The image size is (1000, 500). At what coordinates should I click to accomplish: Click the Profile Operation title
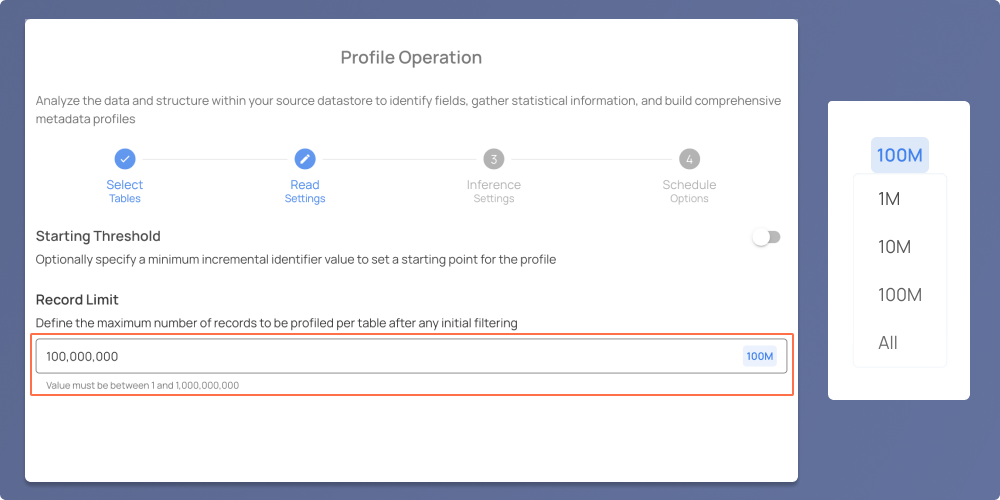pyautogui.click(x=411, y=57)
